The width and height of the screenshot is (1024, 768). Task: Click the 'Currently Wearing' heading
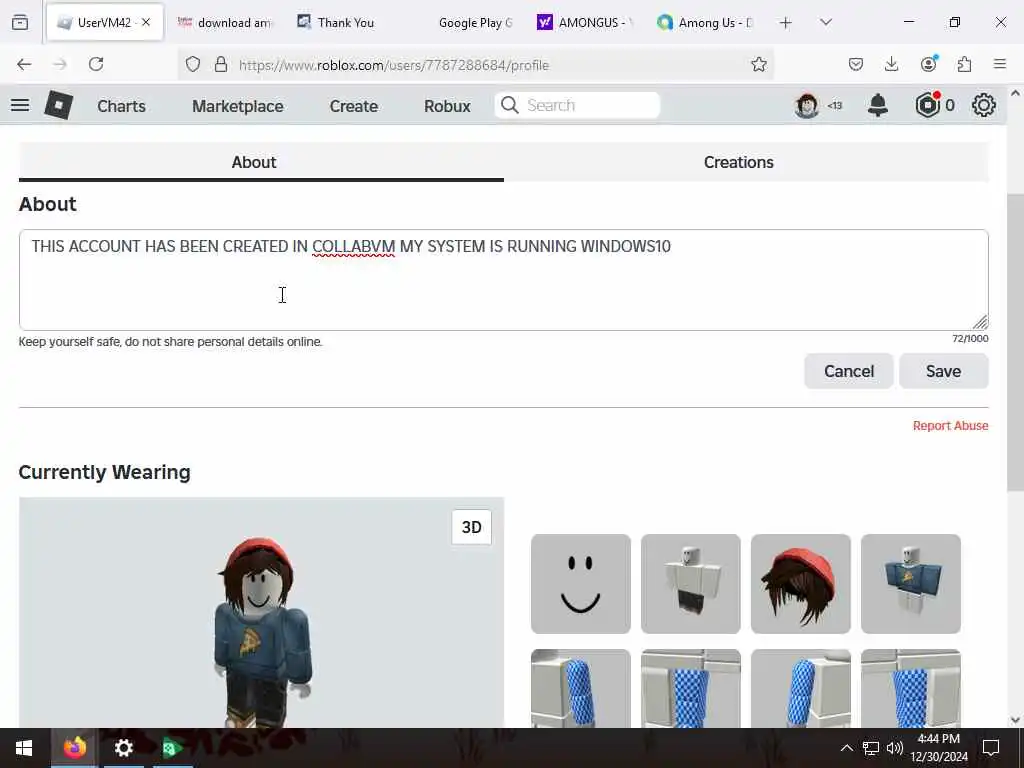pyautogui.click(x=104, y=472)
